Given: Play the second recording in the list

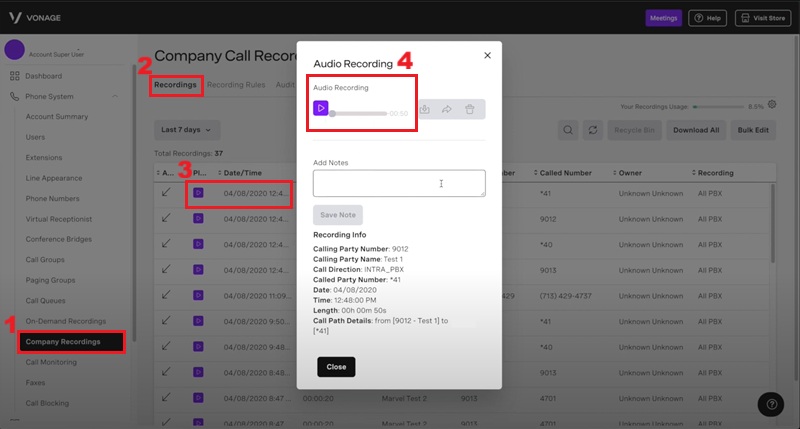Looking at the screenshot, I should point(198,218).
